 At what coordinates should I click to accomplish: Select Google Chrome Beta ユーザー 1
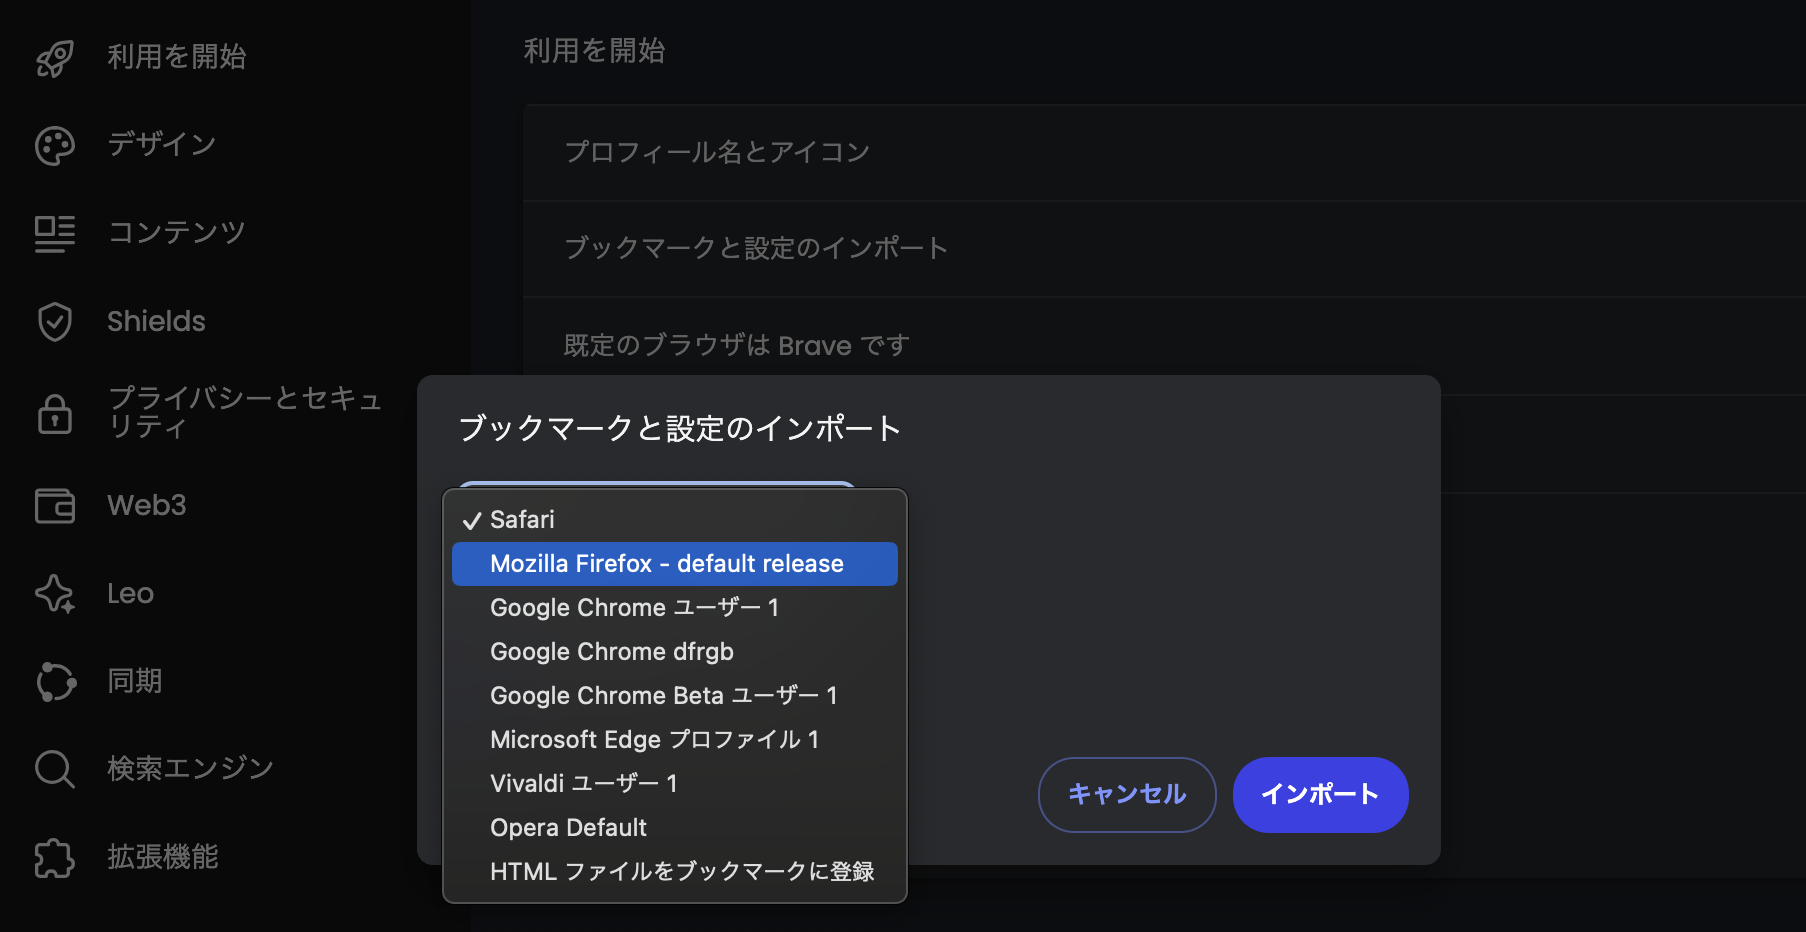click(675, 696)
